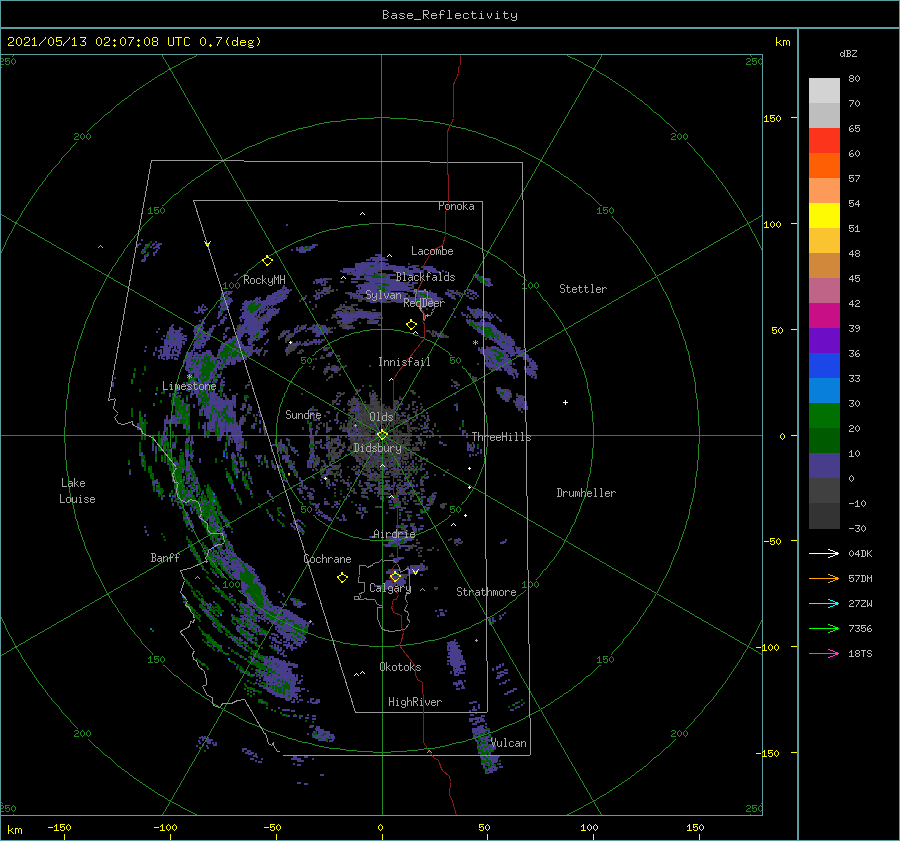Select the yellow diamond radar site marker at center
Viewport: 900px width, 841px height.
[382, 435]
